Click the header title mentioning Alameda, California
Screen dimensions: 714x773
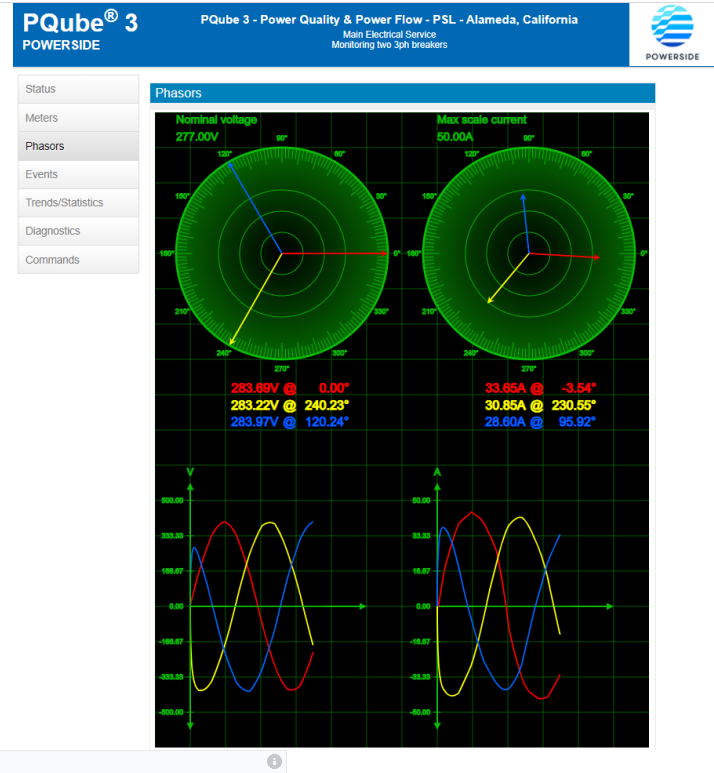[389, 20]
